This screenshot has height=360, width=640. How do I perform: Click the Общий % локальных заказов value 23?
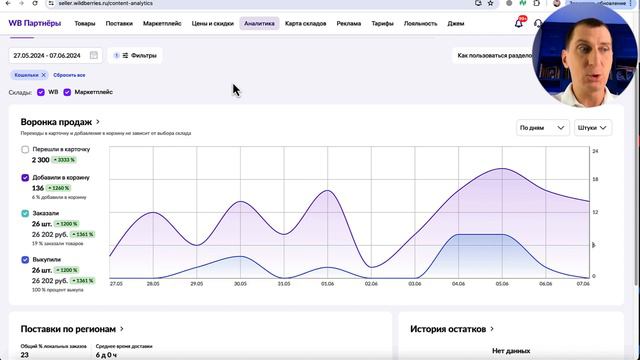24,355
